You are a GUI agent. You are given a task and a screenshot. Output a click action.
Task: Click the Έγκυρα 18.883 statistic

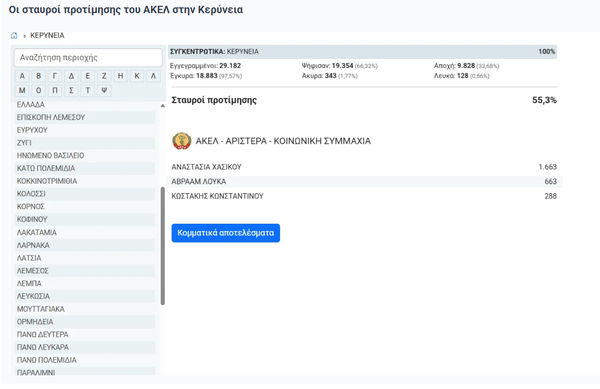click(x=206, y=76)
